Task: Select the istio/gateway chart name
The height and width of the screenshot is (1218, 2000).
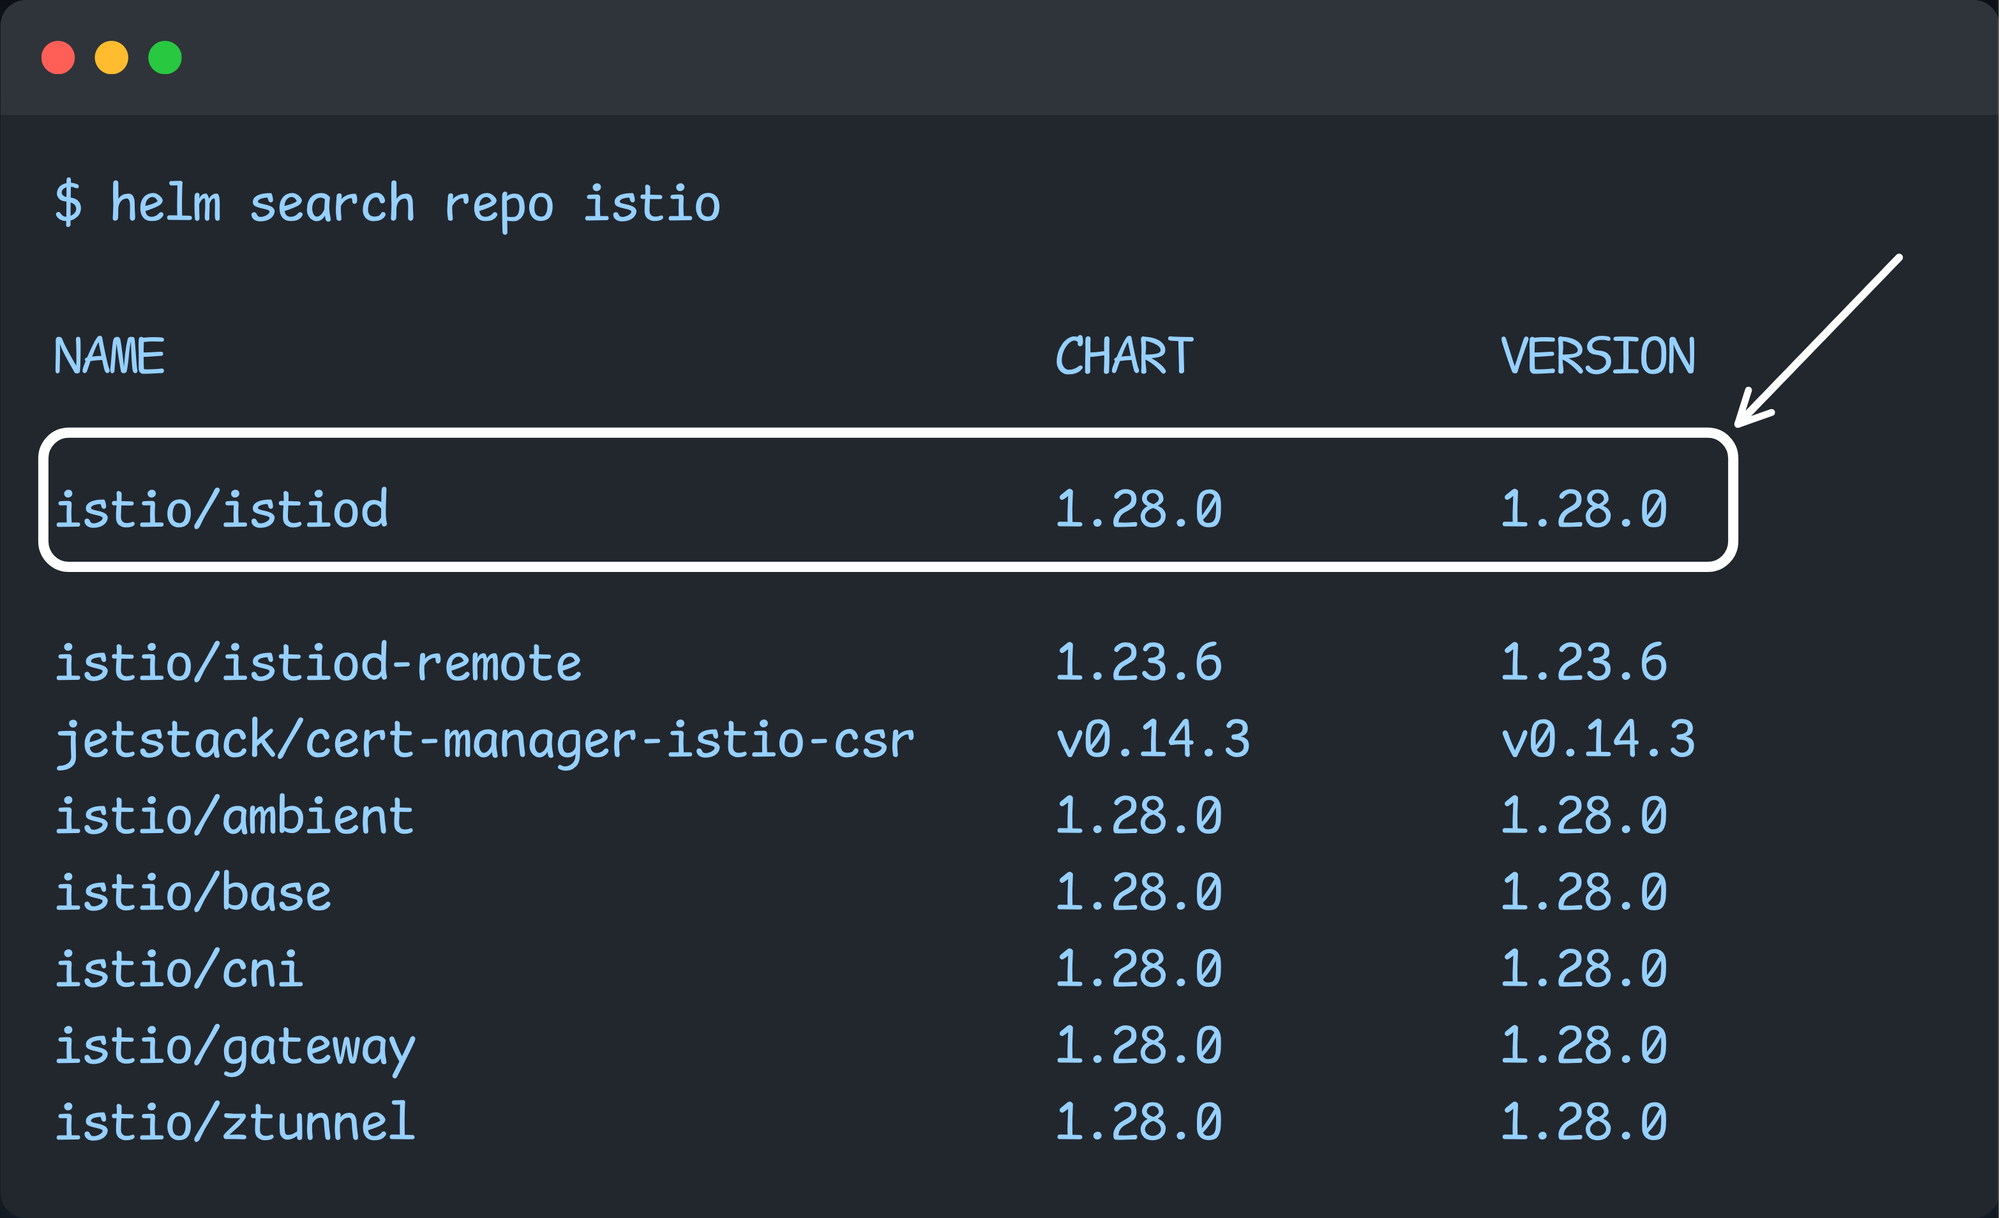Action: pyautogui.click(x=235, y=1046)
